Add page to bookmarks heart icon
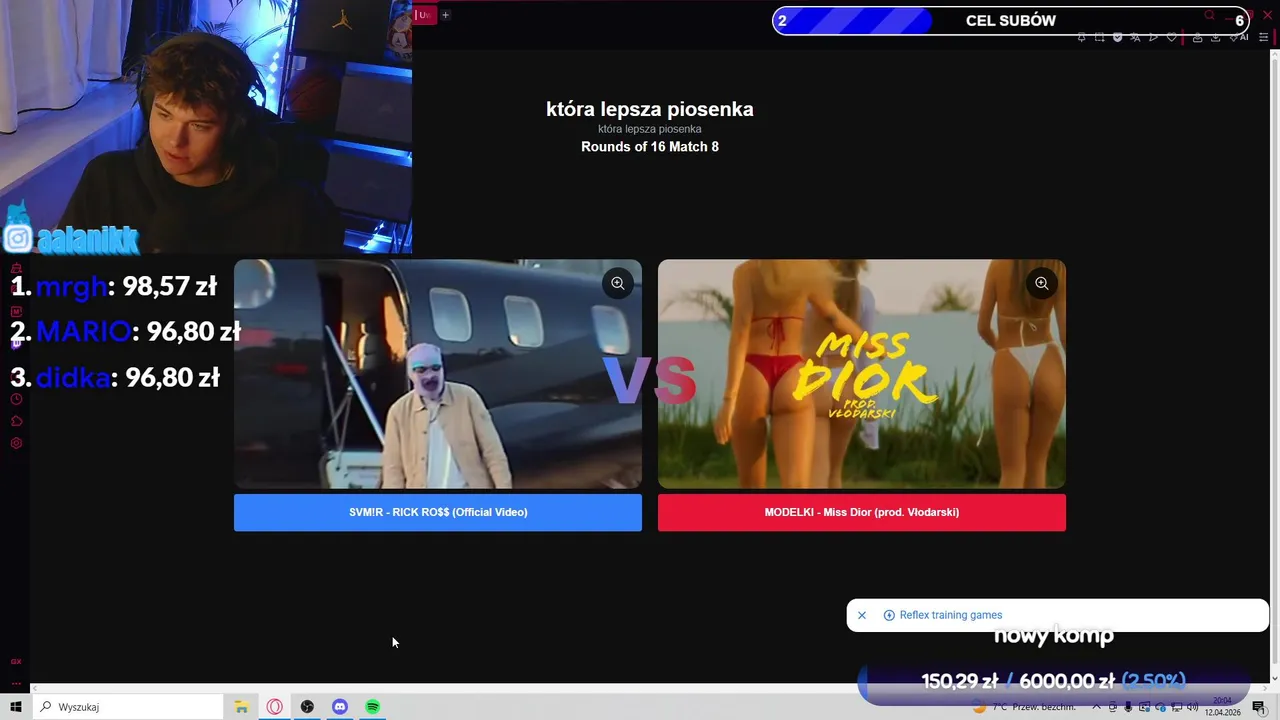This screenshot has height=720, width=1280. tap(1171, 37)
